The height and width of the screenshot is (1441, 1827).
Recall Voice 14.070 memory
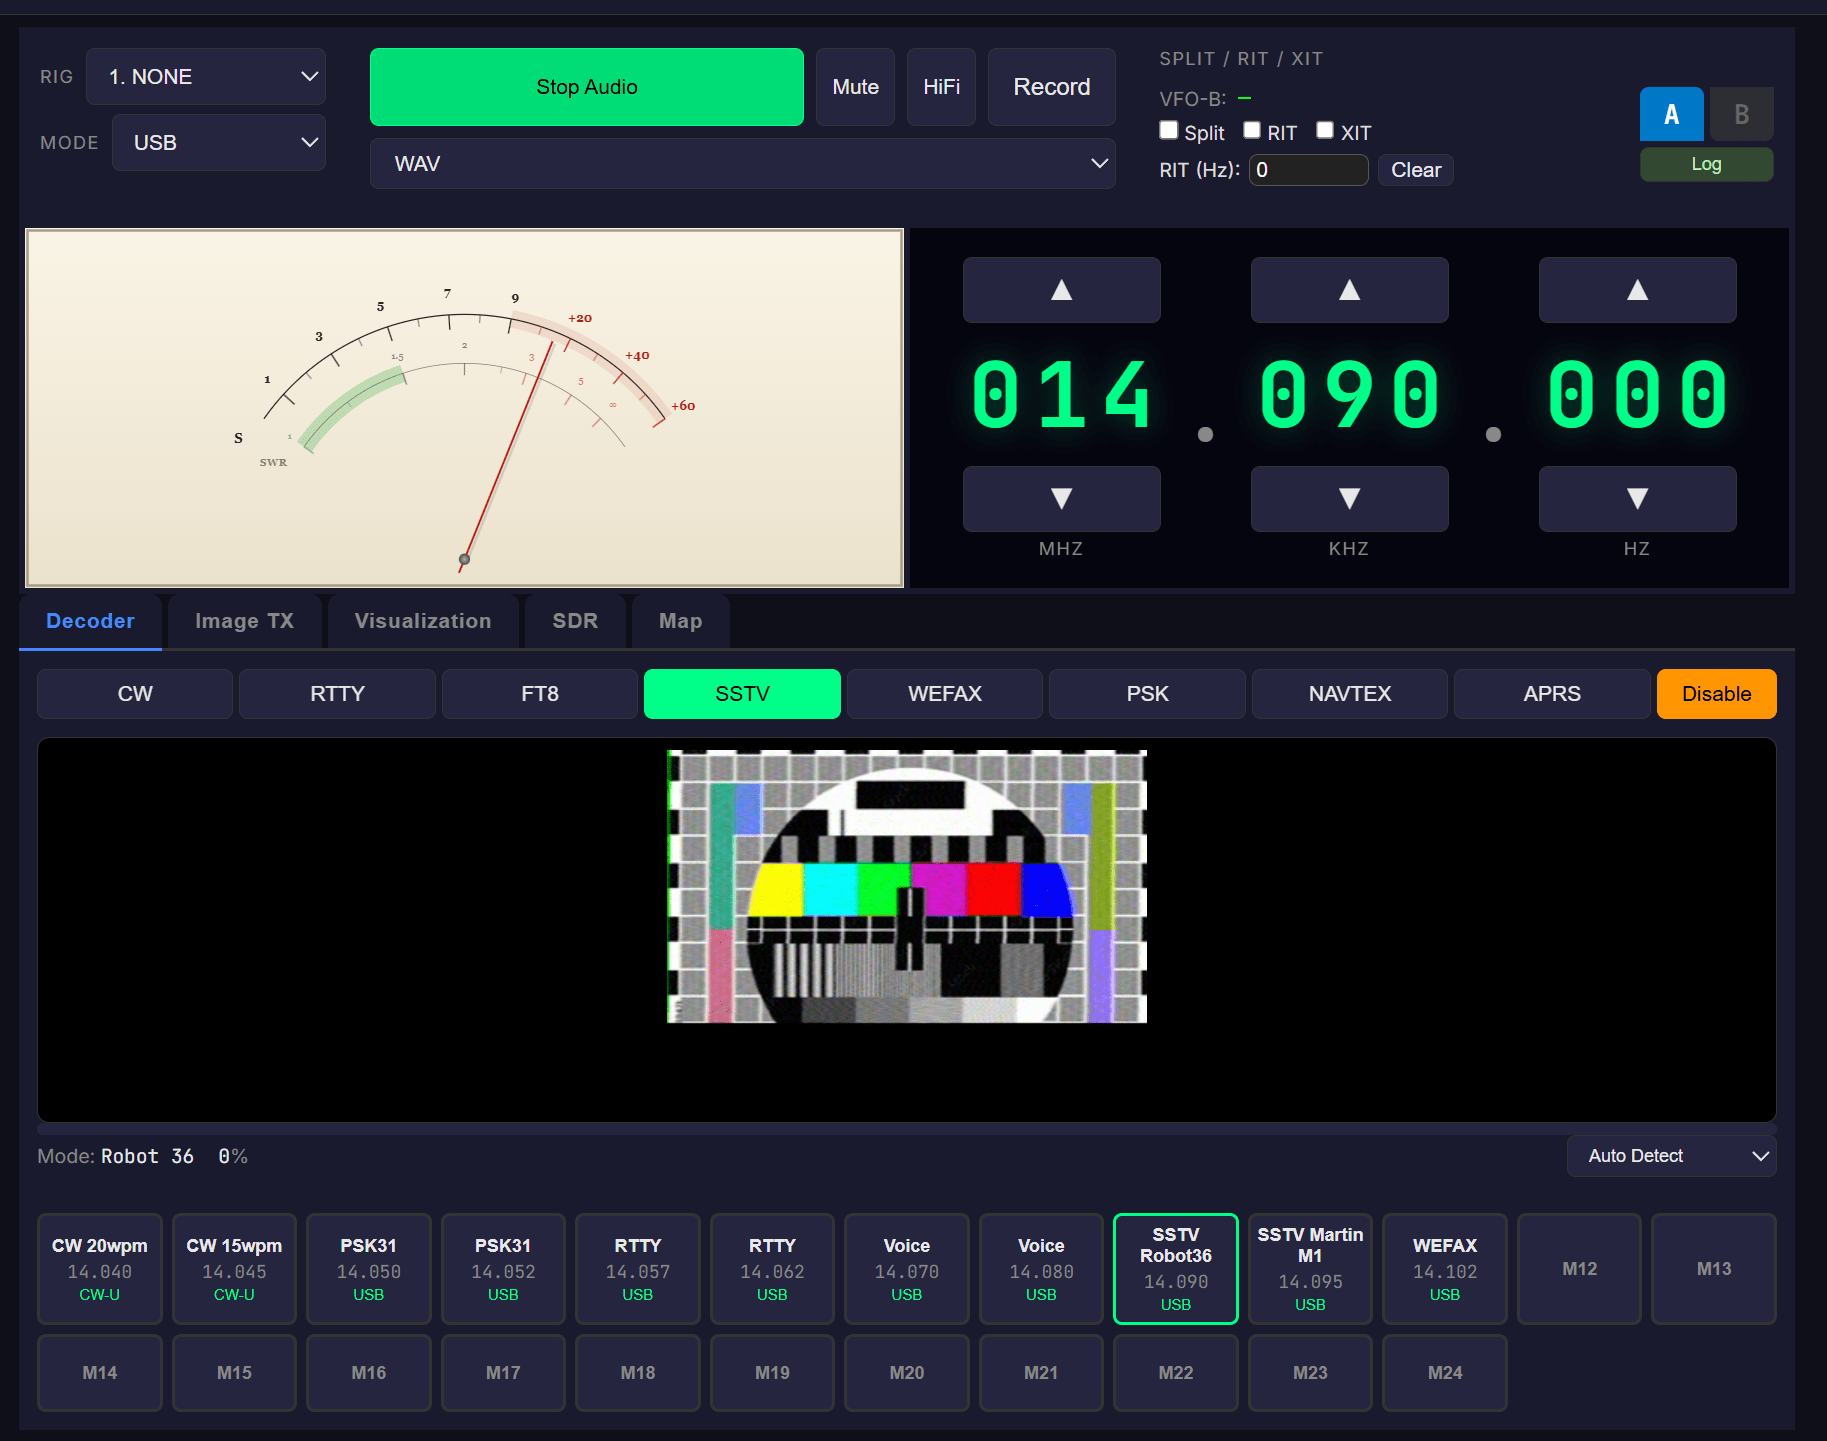(907, 1269)
